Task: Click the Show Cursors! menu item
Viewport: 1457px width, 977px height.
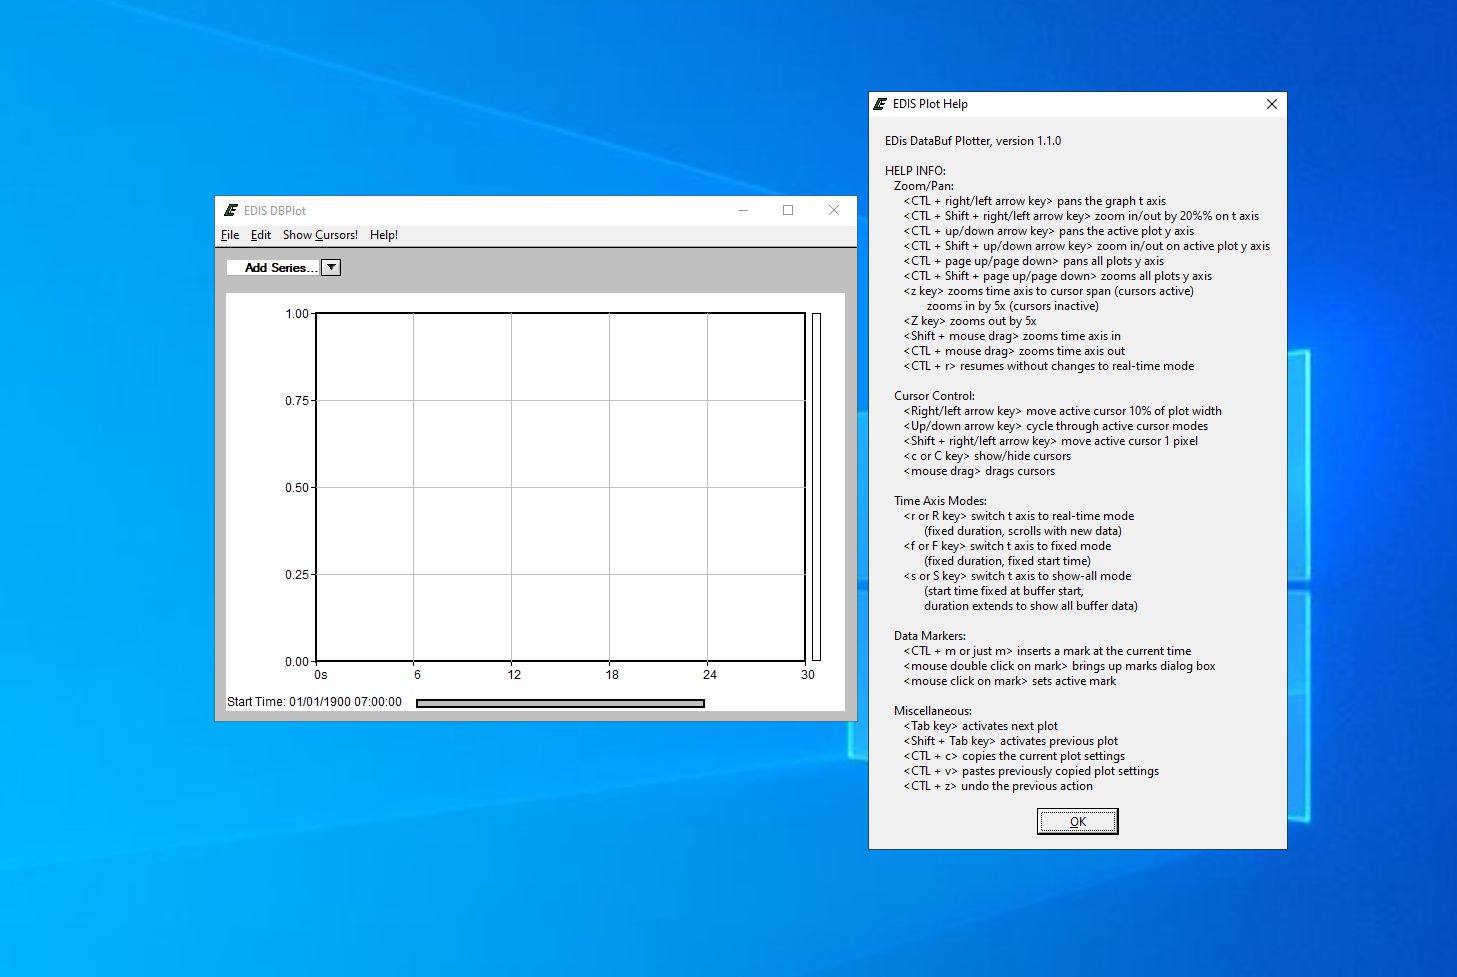Action: pos(320,235)
